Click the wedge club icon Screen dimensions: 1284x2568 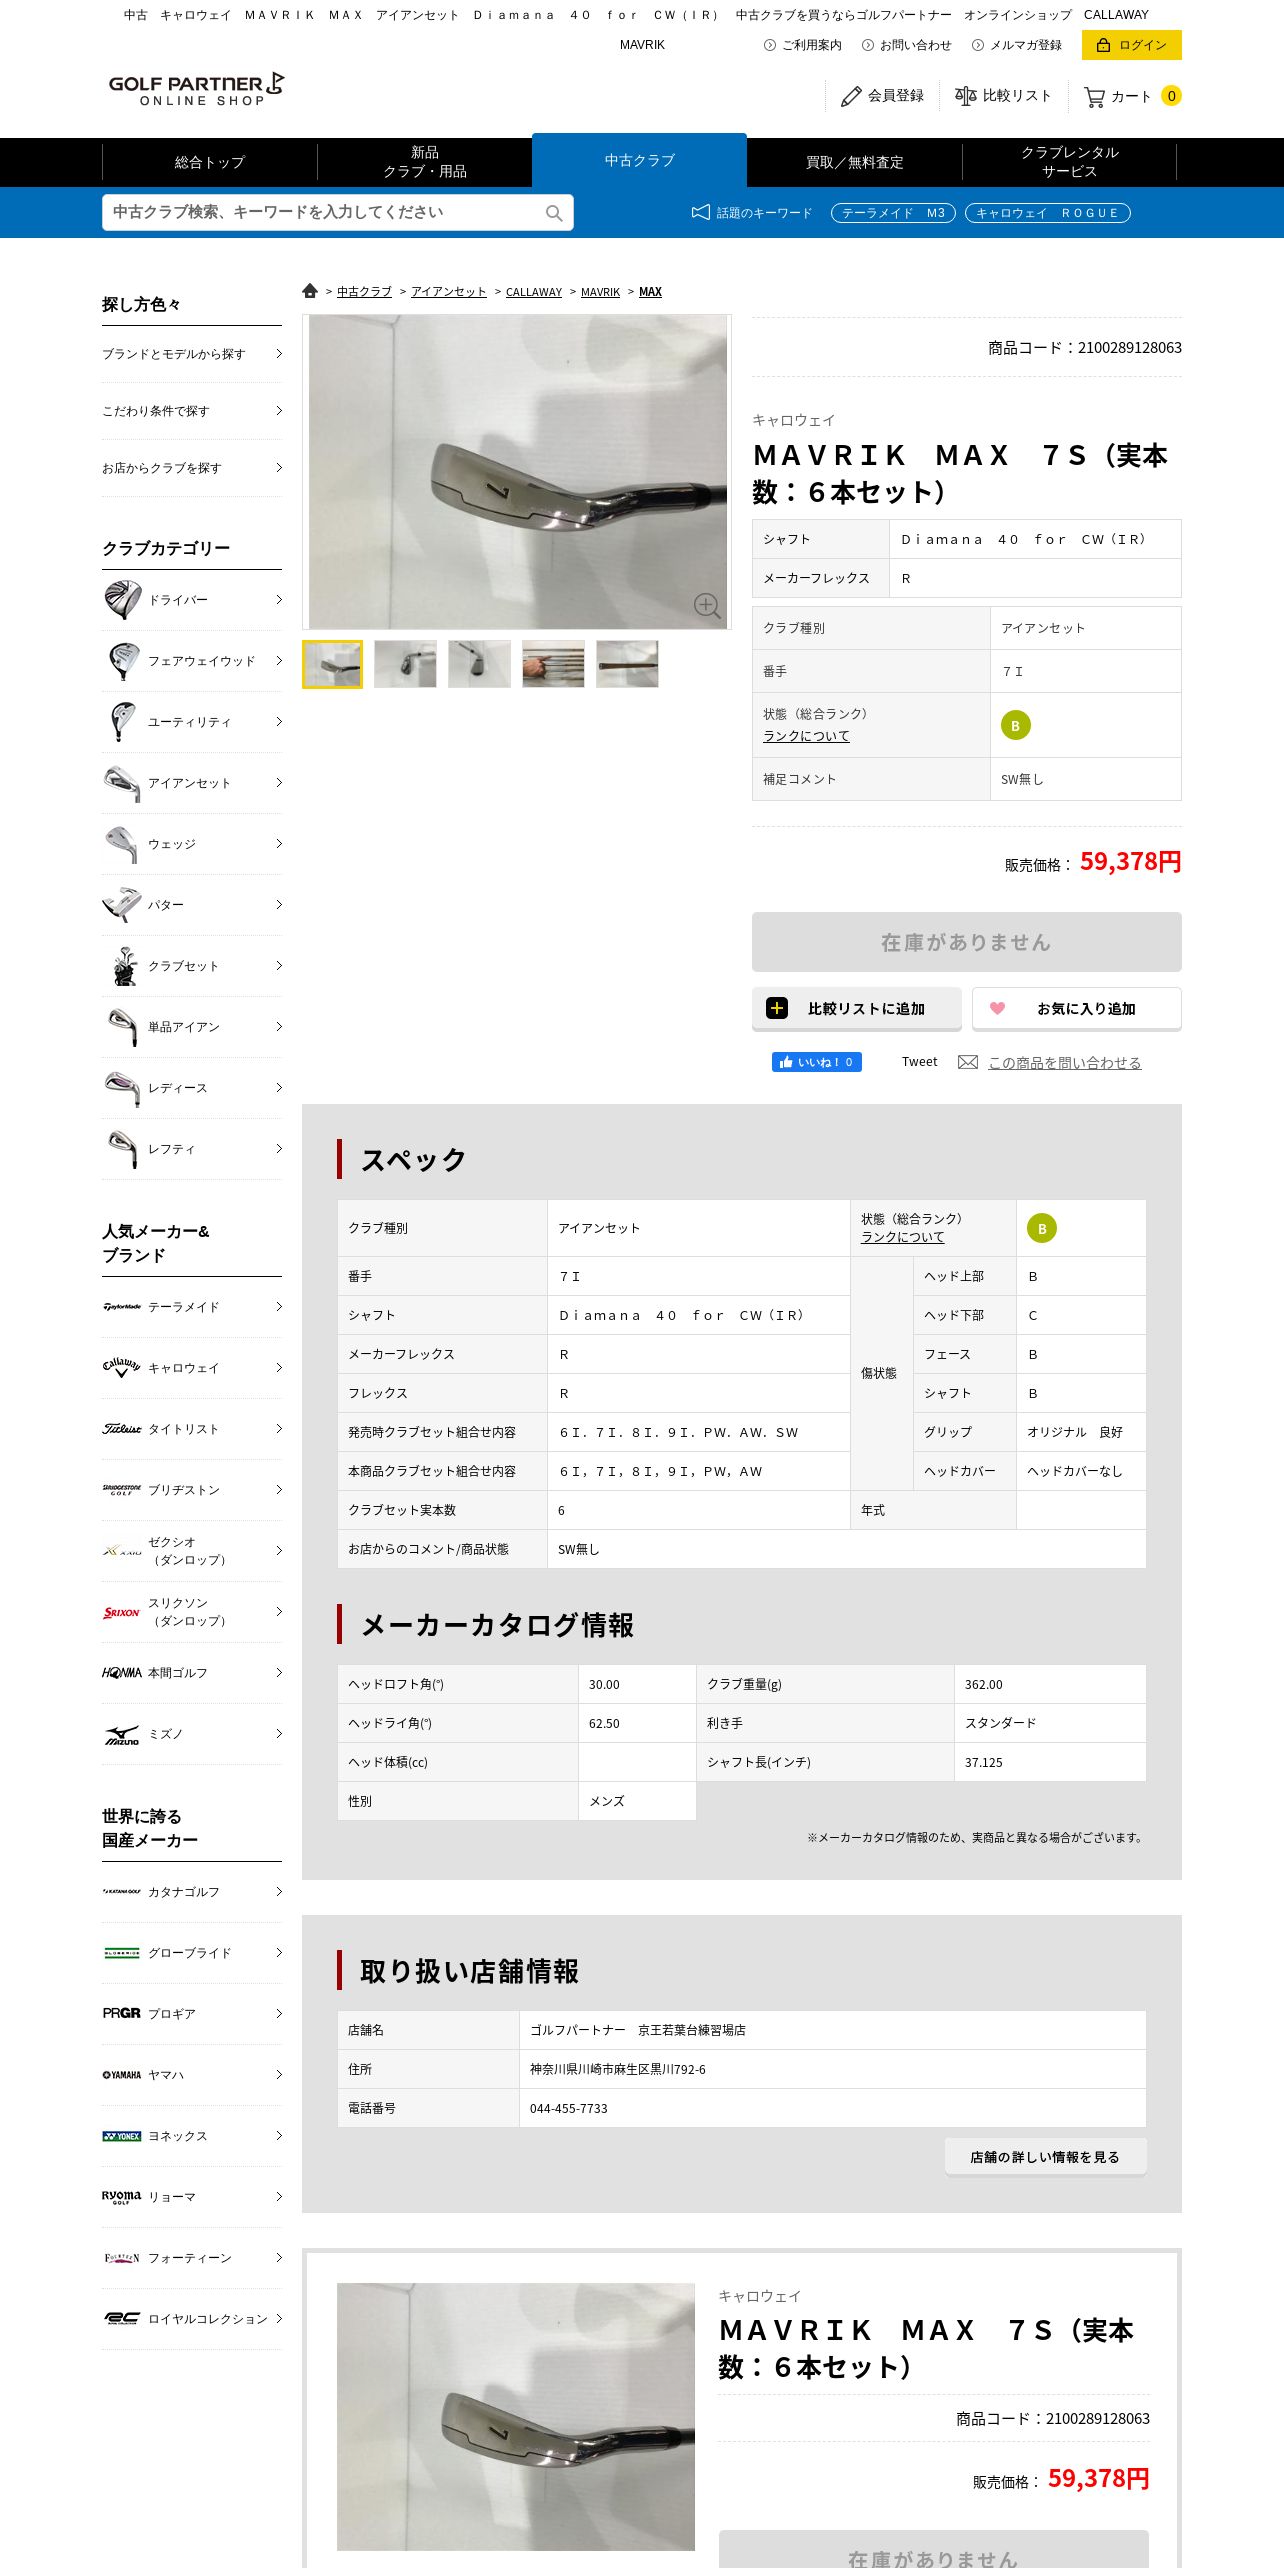[122, 844]
